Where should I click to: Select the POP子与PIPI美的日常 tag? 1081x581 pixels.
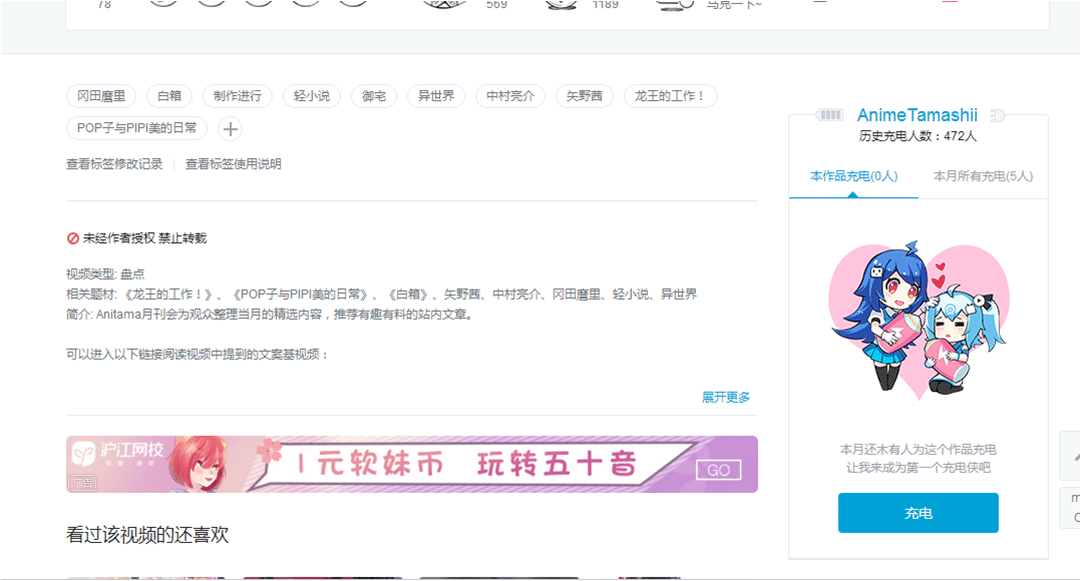137,128
